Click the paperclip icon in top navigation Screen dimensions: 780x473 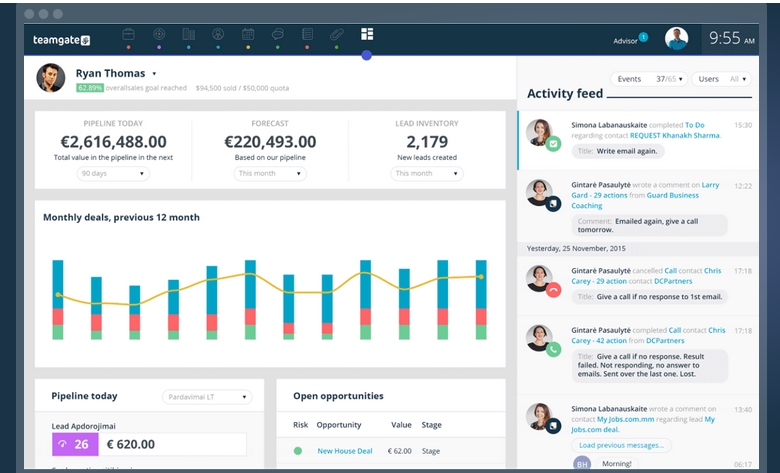click(x=337, y=35)
